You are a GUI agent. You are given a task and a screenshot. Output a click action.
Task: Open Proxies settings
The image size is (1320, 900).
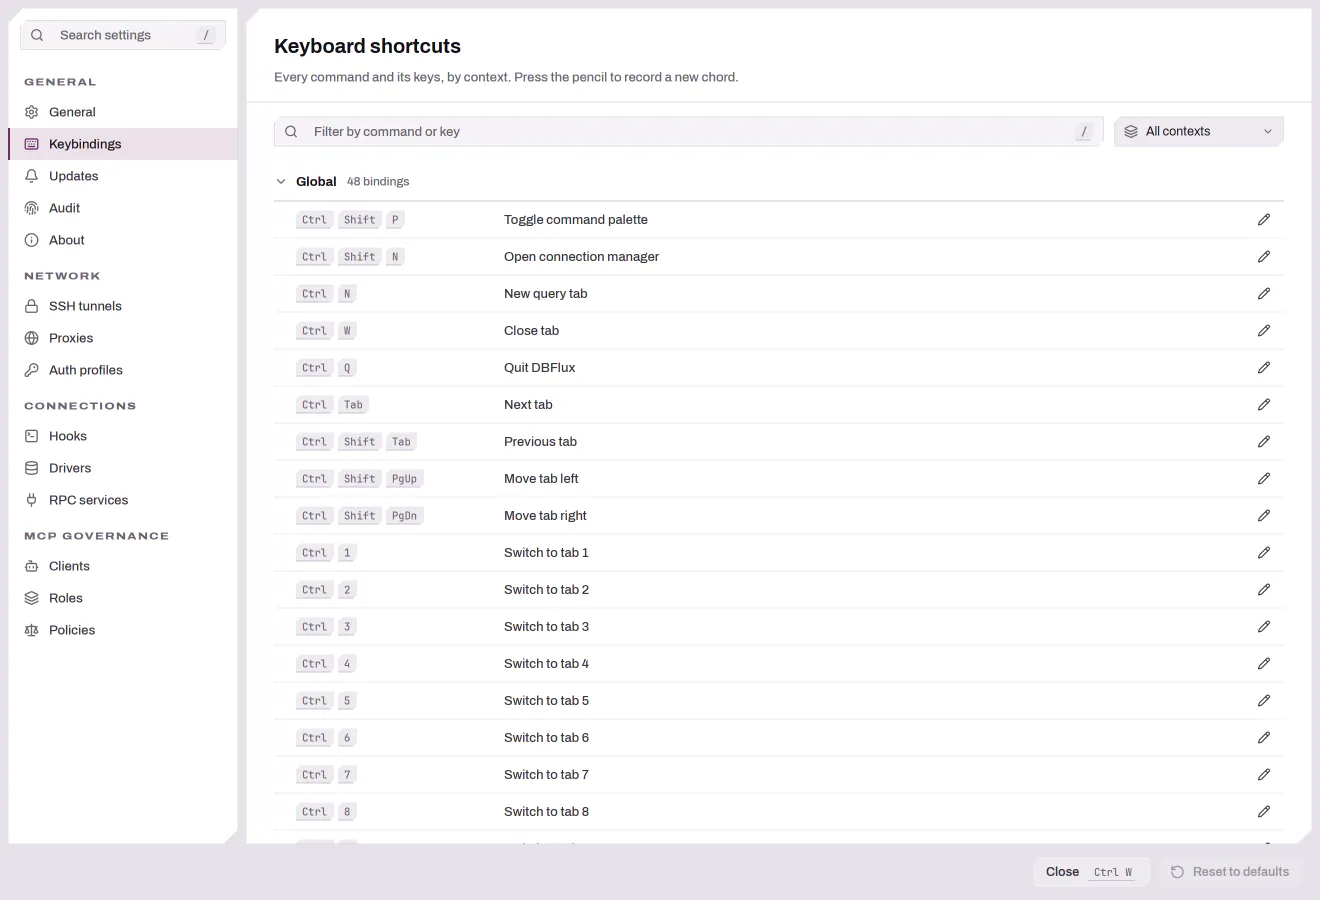click(x=123, y=338)
